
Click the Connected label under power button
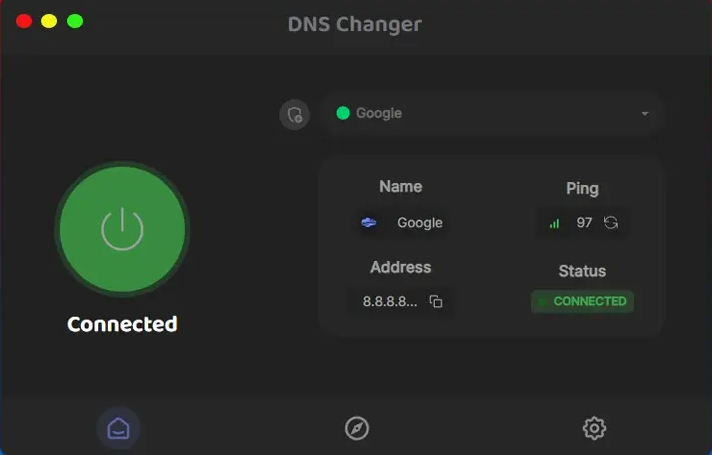122,324
